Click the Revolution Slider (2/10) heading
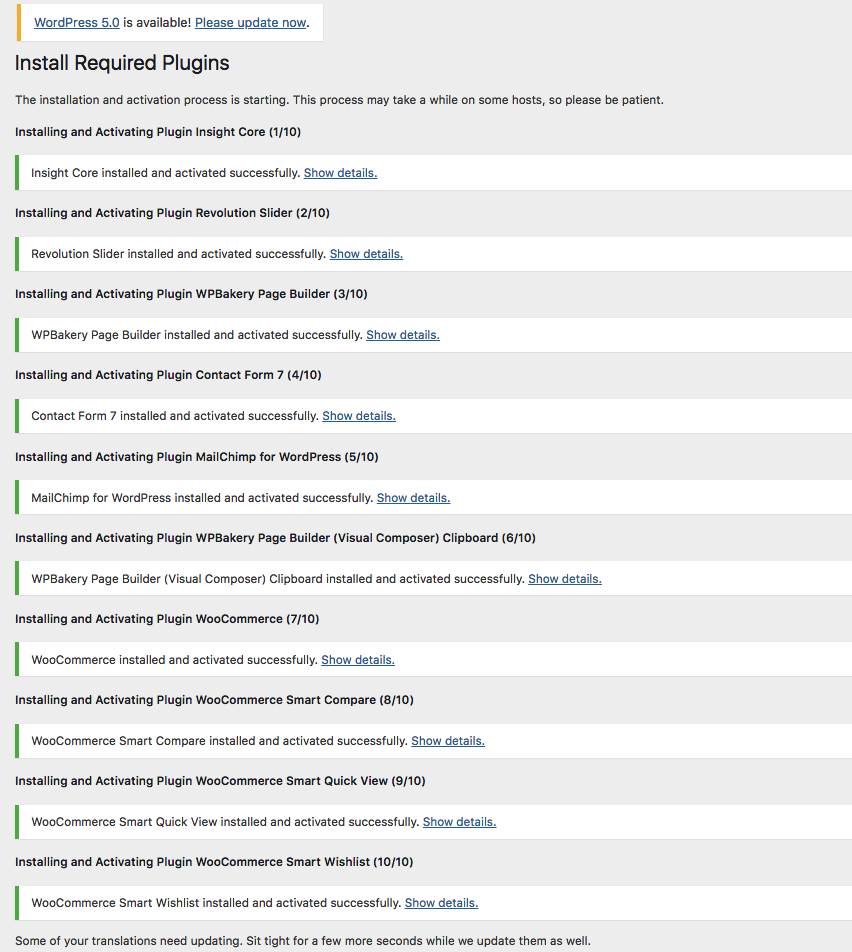Viewport: 852px width, 952px height. pyautogui.click(x=172, y=213)
